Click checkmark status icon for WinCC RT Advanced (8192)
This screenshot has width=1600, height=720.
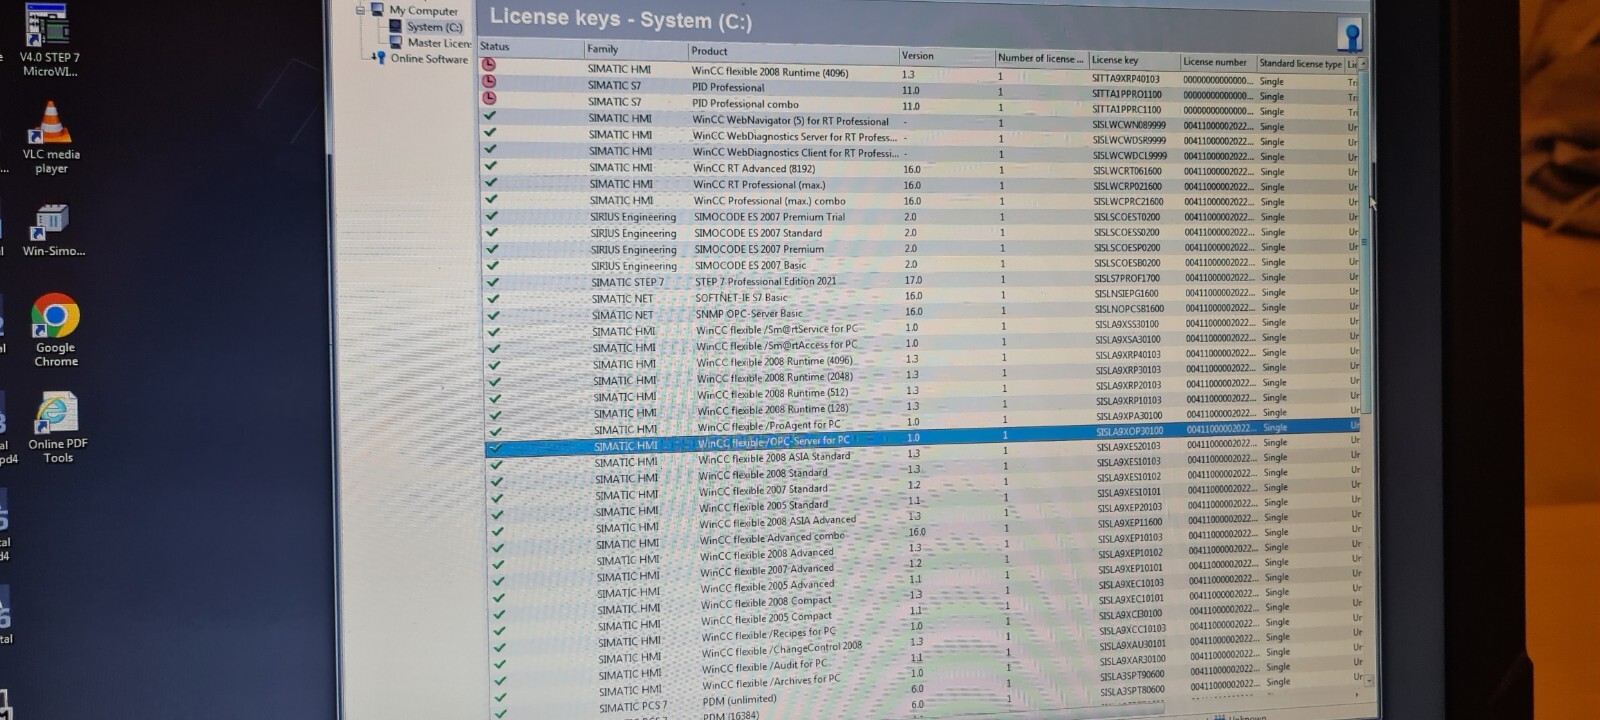(490, 165)
